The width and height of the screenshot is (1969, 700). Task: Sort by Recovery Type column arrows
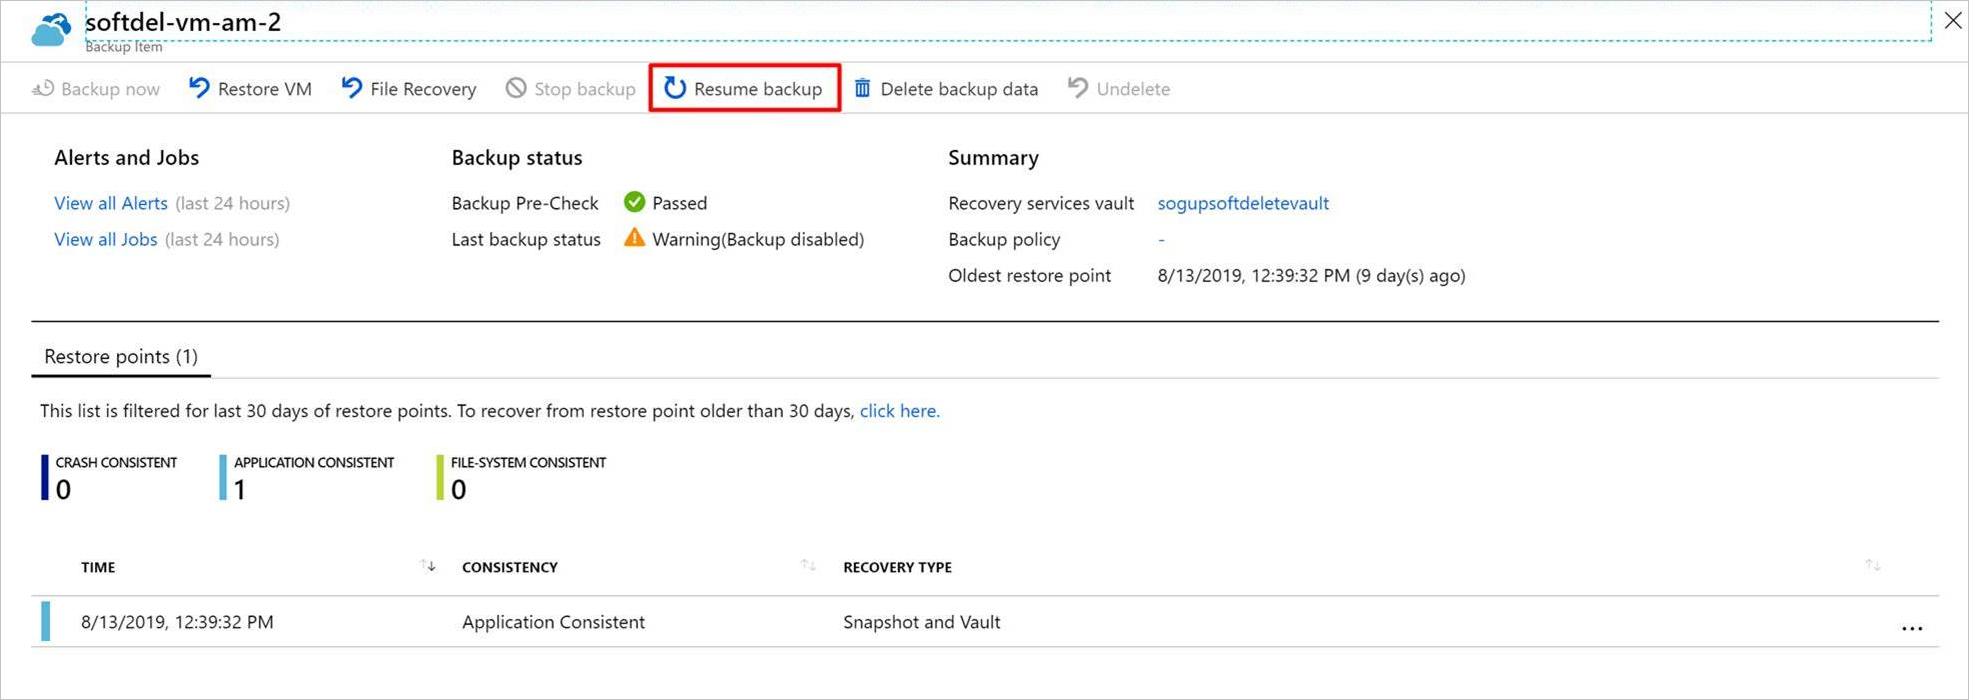click(1872, 566)
